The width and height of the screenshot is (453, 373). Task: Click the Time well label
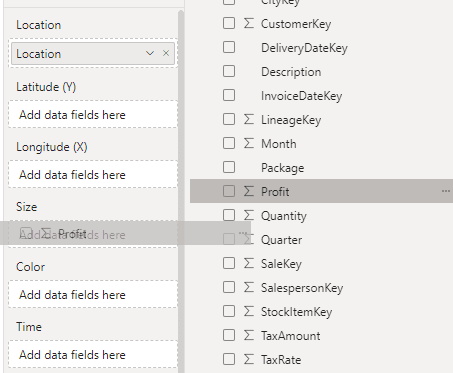click(x=29, y=327)
